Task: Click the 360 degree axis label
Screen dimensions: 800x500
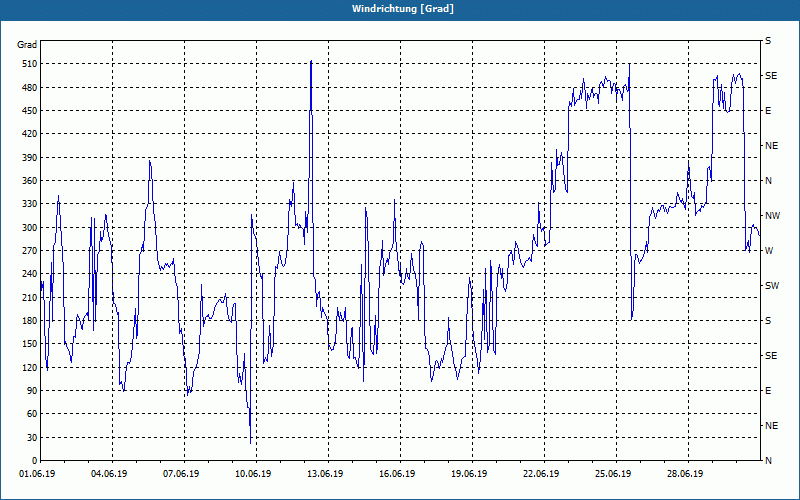Action: [30, 181]
